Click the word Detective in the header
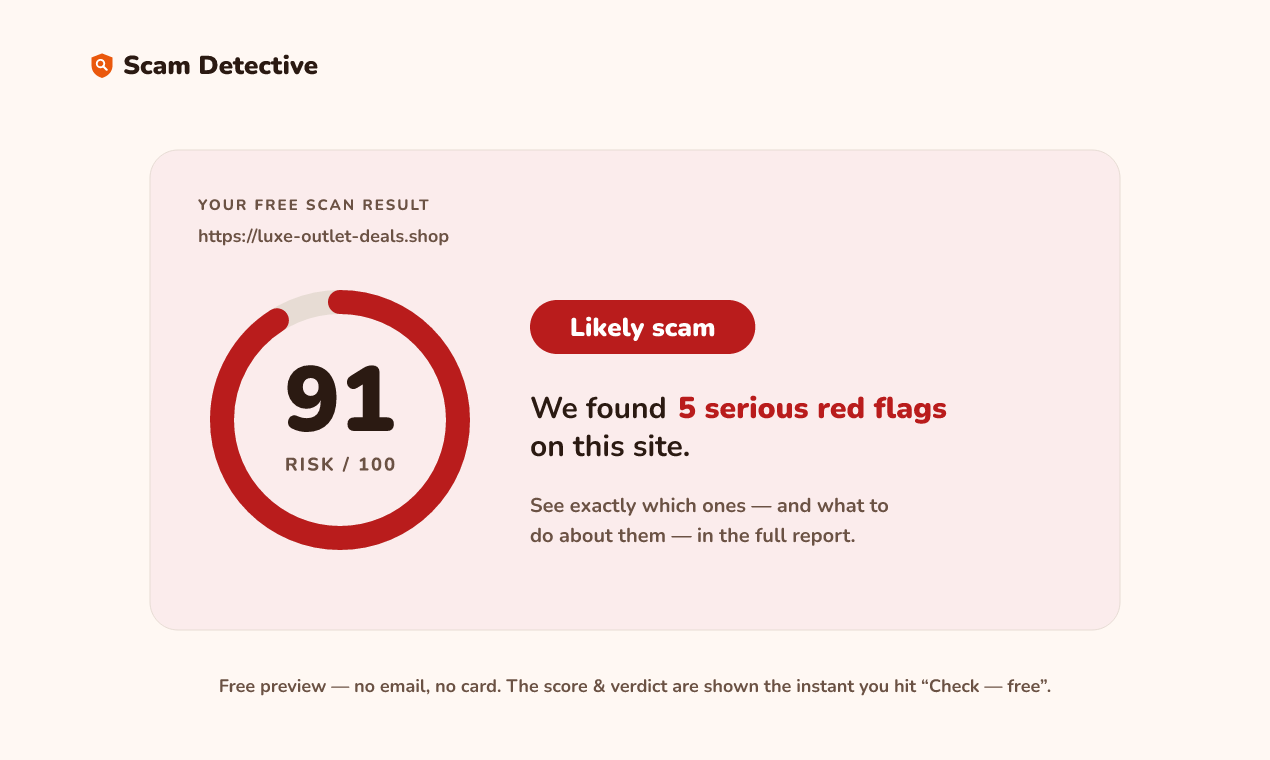 [258, 66]
